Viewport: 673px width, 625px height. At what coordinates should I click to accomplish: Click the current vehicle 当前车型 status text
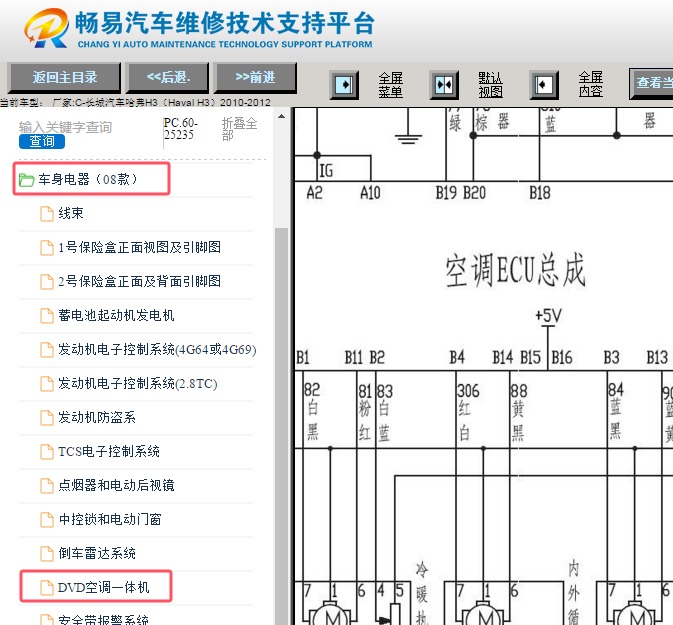click(x=135, y=103)
